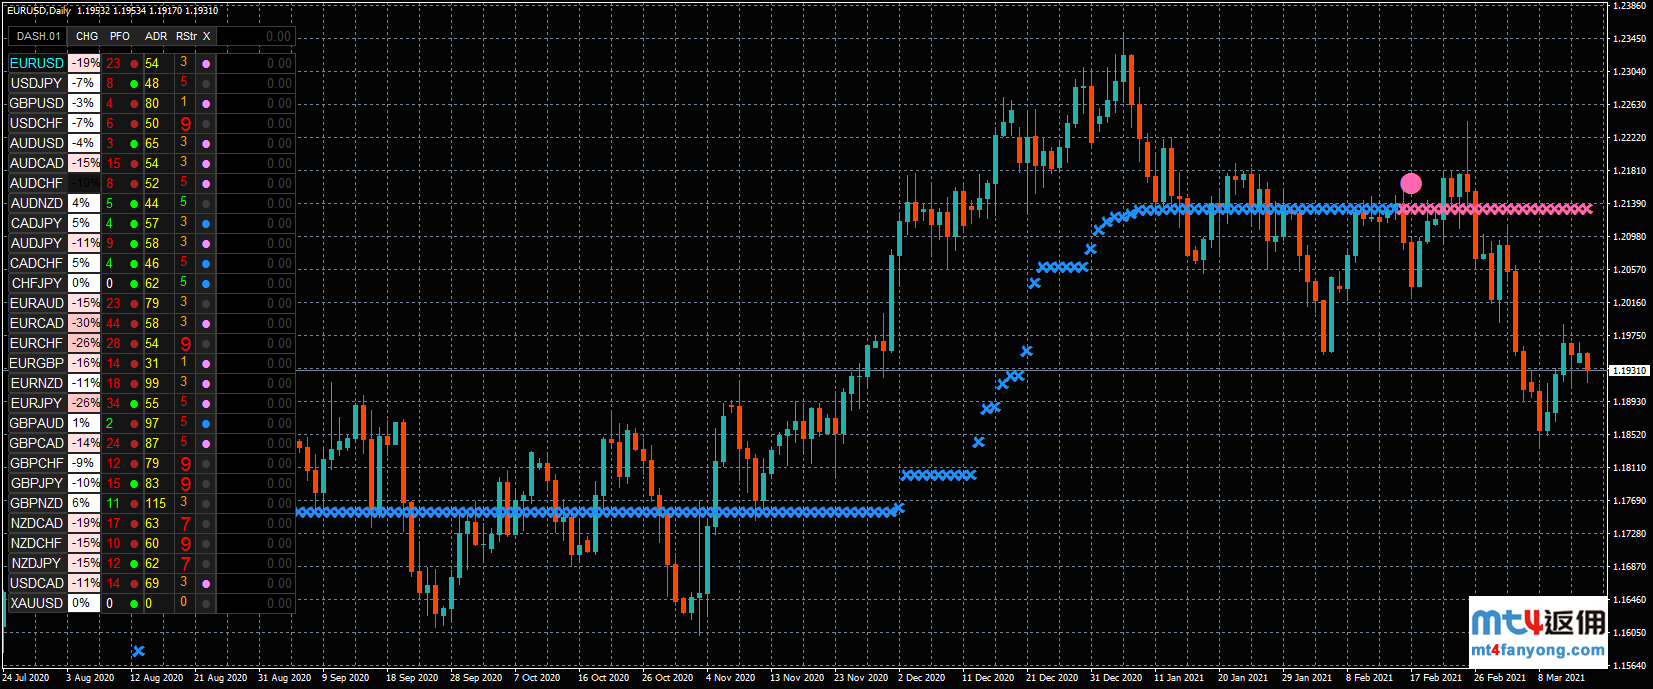The height and width of the screenshot is (689, 1653).
Task: Click the green PFO dot in NZDJPY row
Action: 134,563
